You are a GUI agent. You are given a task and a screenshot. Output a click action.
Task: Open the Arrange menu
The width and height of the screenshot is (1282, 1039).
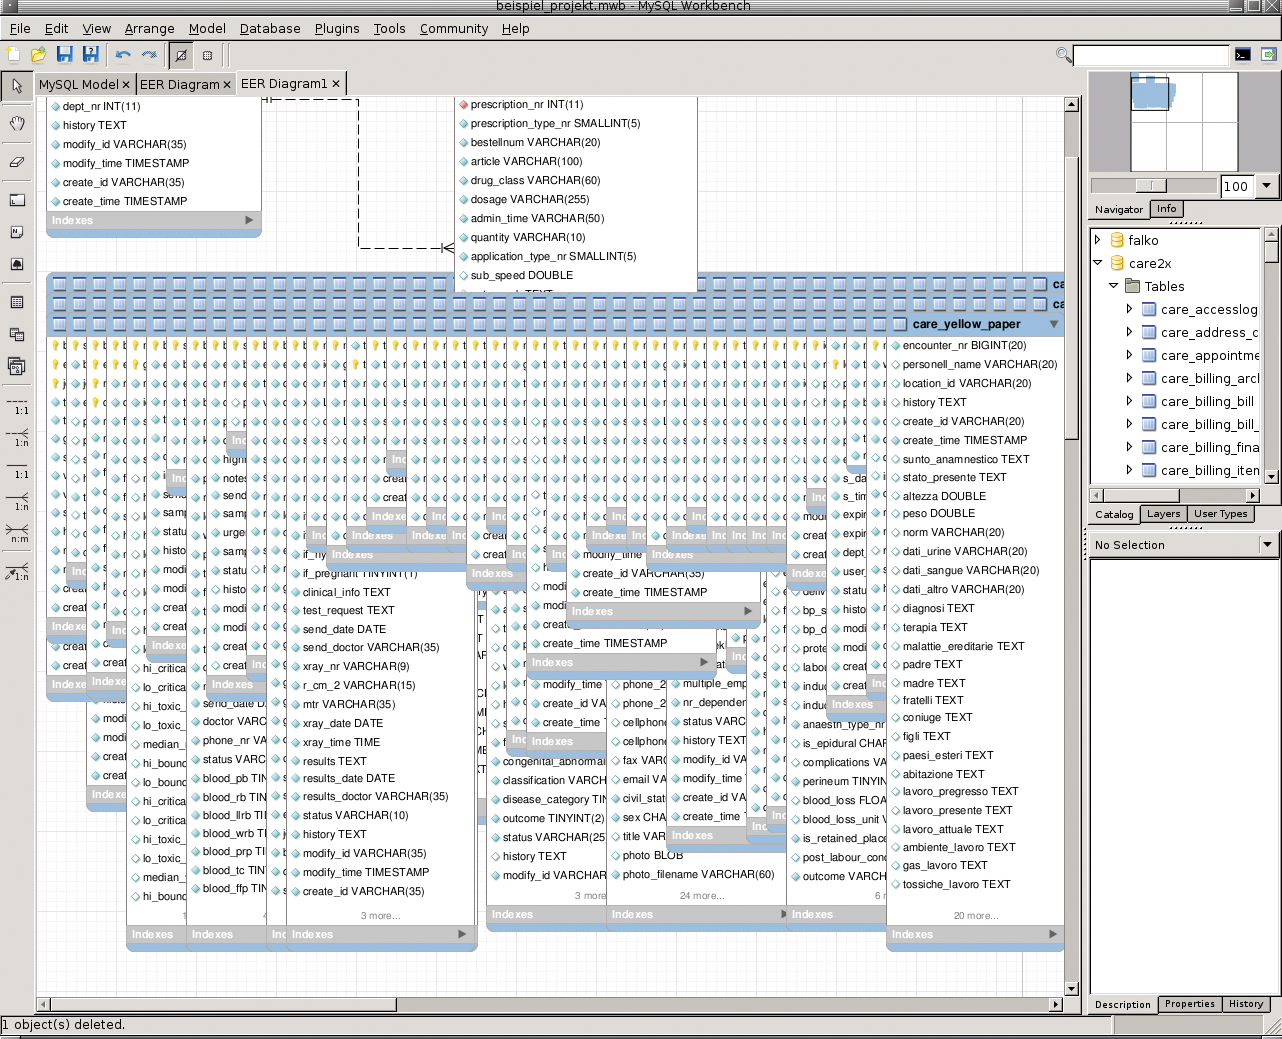point(149,29)
